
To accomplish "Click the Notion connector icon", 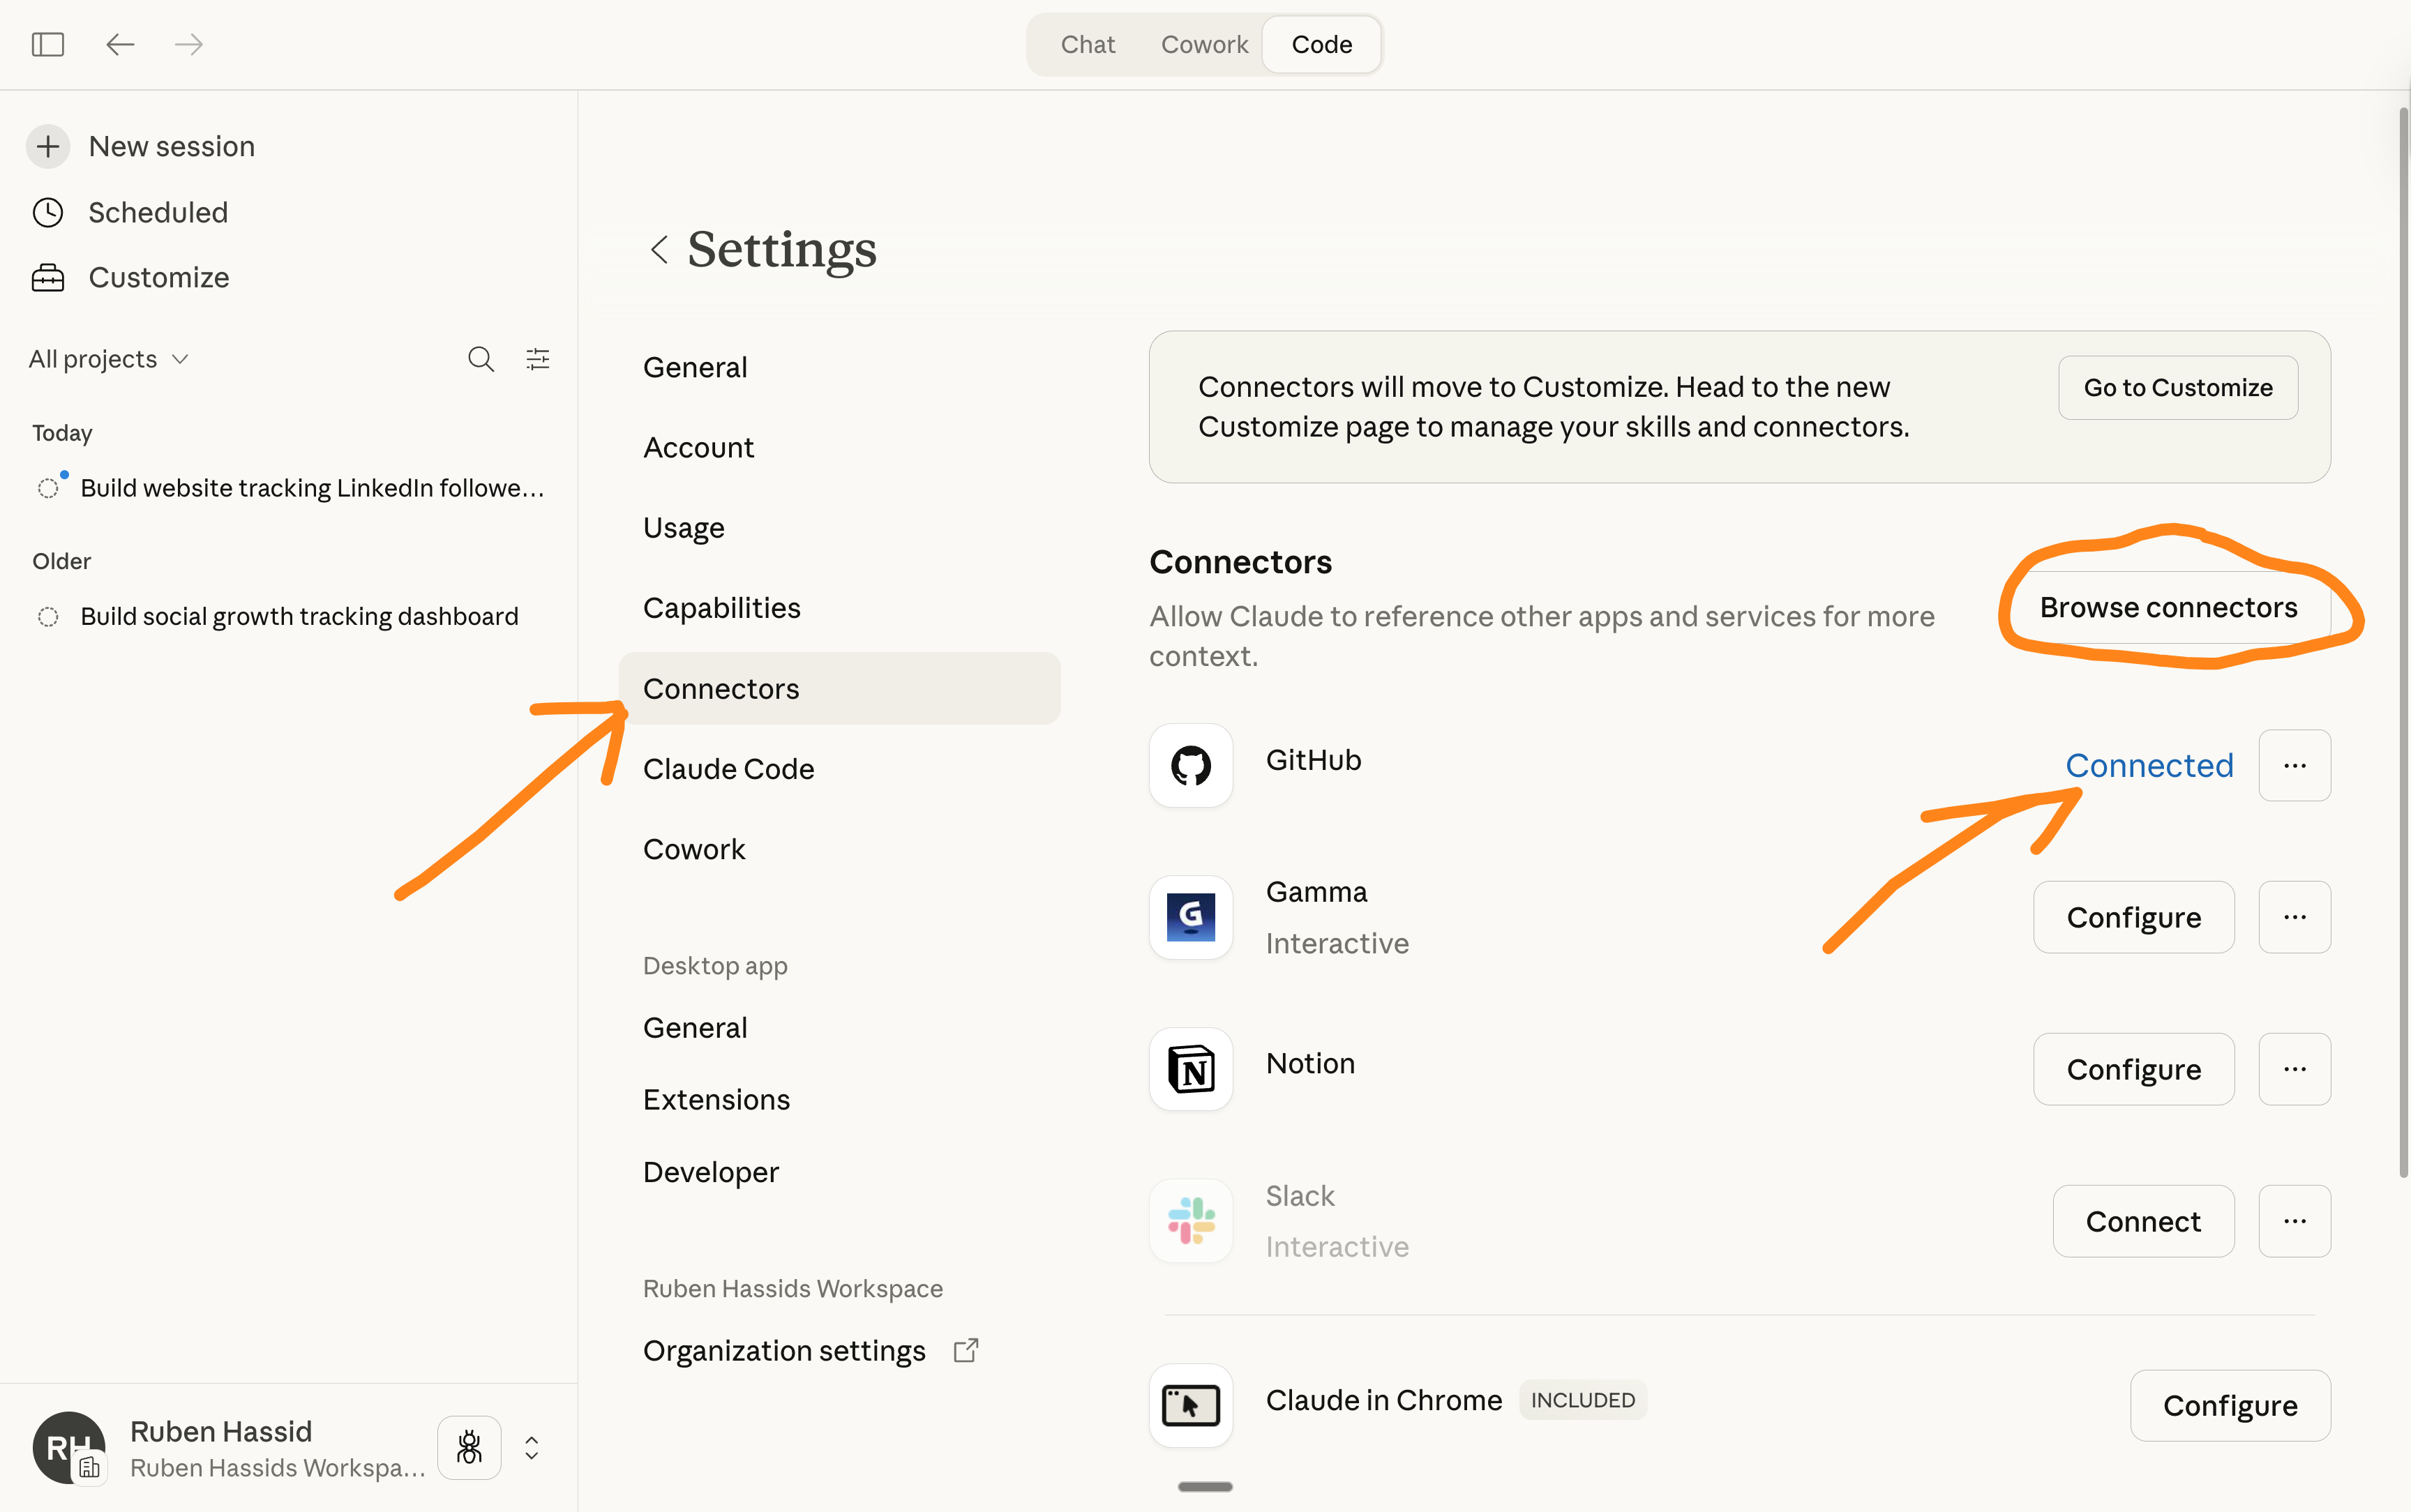I will point(1190,1069).
